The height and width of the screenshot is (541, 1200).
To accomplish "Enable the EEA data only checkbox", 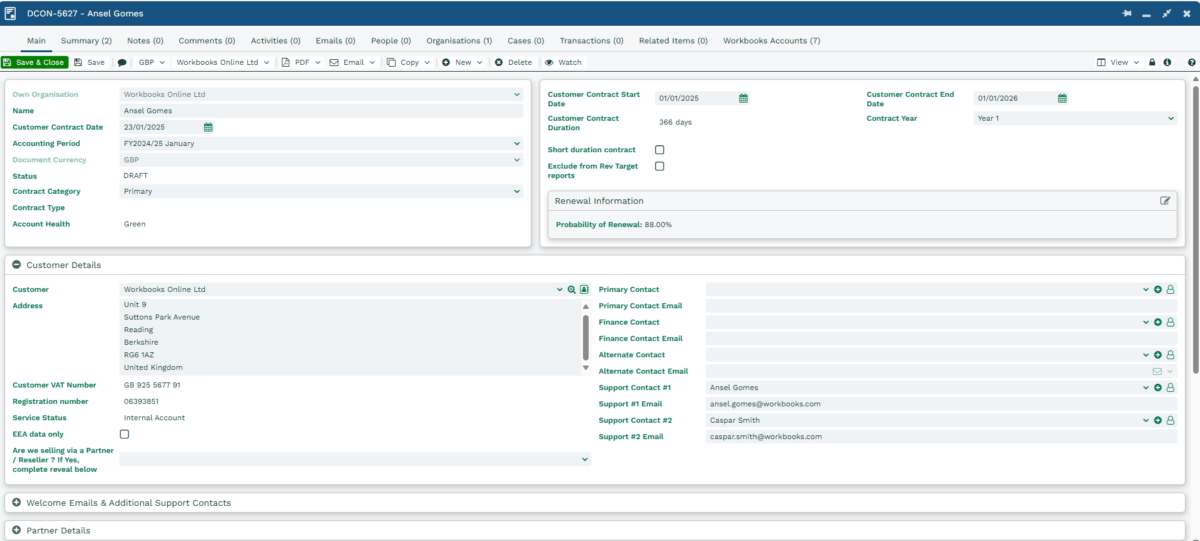I will pyautogui.click(x=124, y=434).
